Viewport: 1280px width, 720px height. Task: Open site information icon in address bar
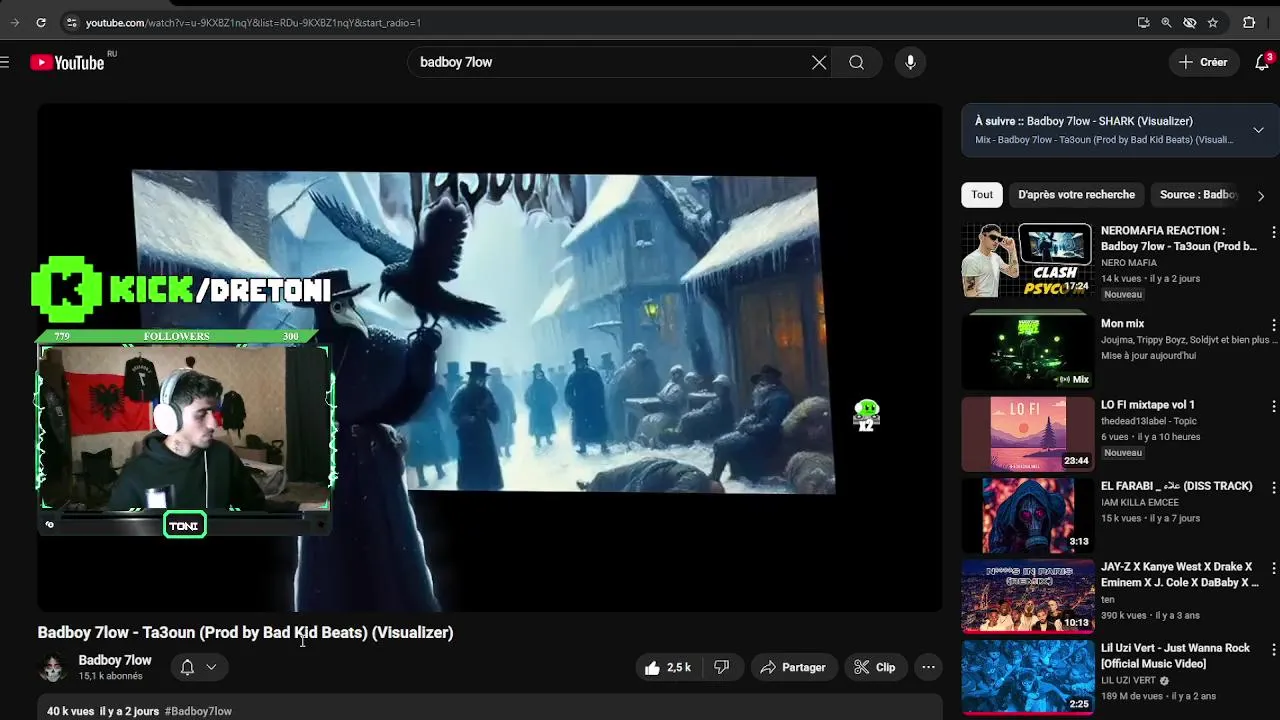pyautogui.click(x=71, y=22)
